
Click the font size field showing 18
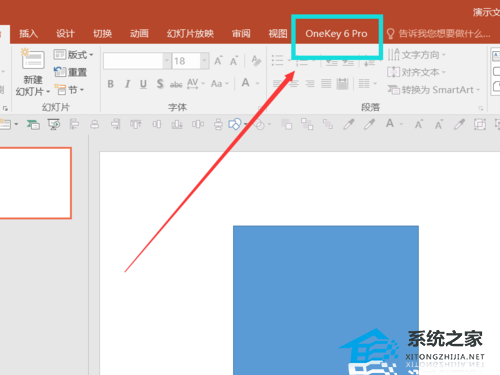click(x=186, y=61)
